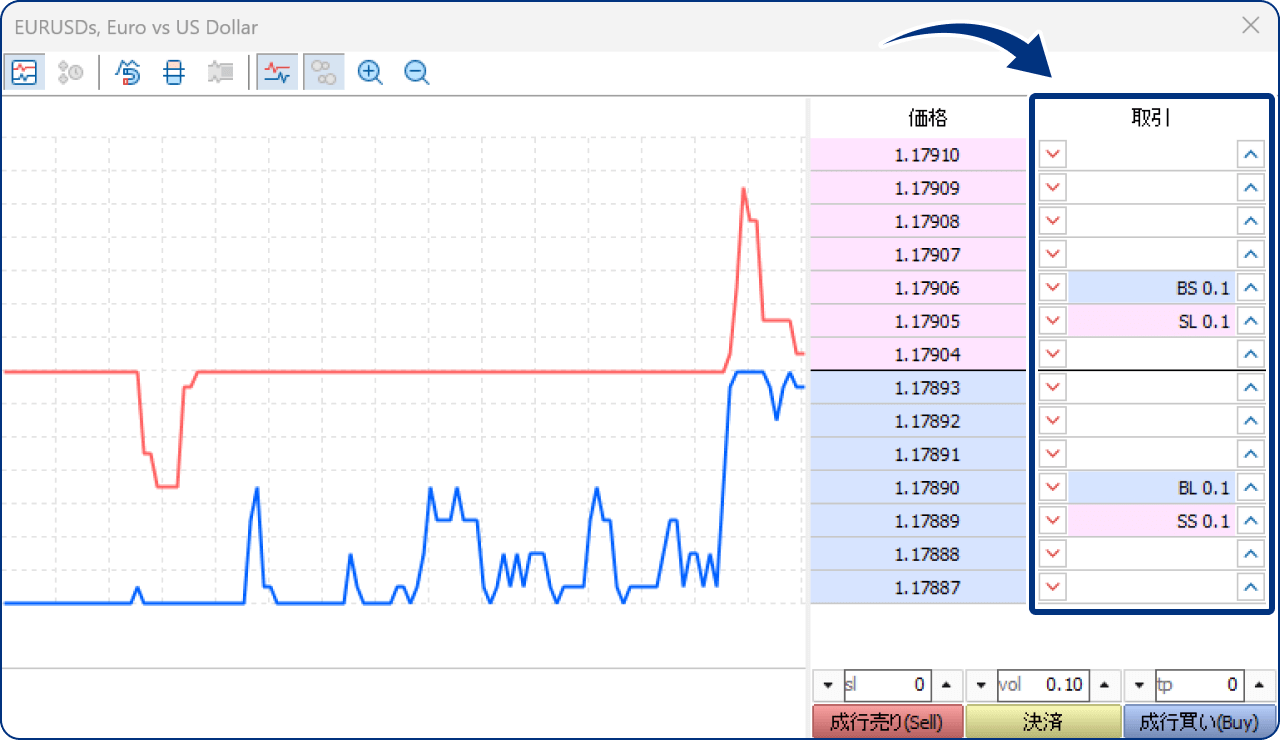1280x740 pixels.
Task: Select the SL 0.1 pending order cell
Action: click(1151, 321)
